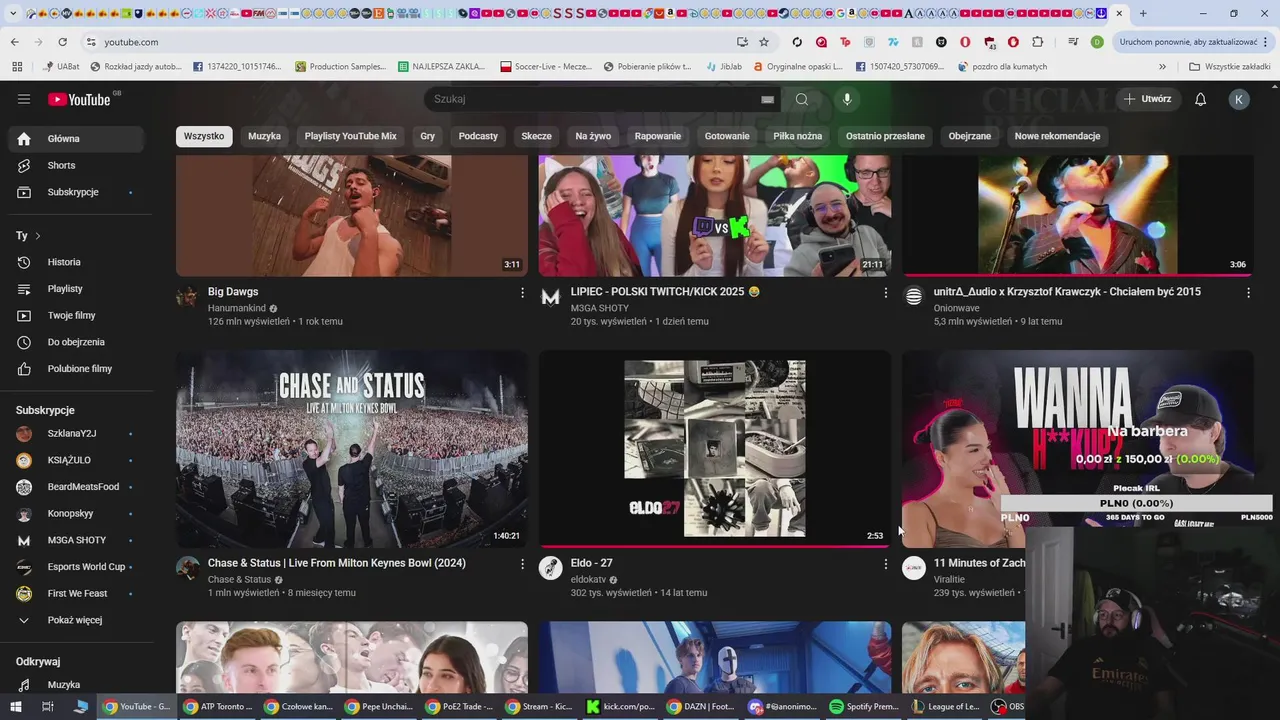Viewport: 1280px width, 720px height.
Task: Open Wszystkie zakładki folder
Action: (1229, 67)
